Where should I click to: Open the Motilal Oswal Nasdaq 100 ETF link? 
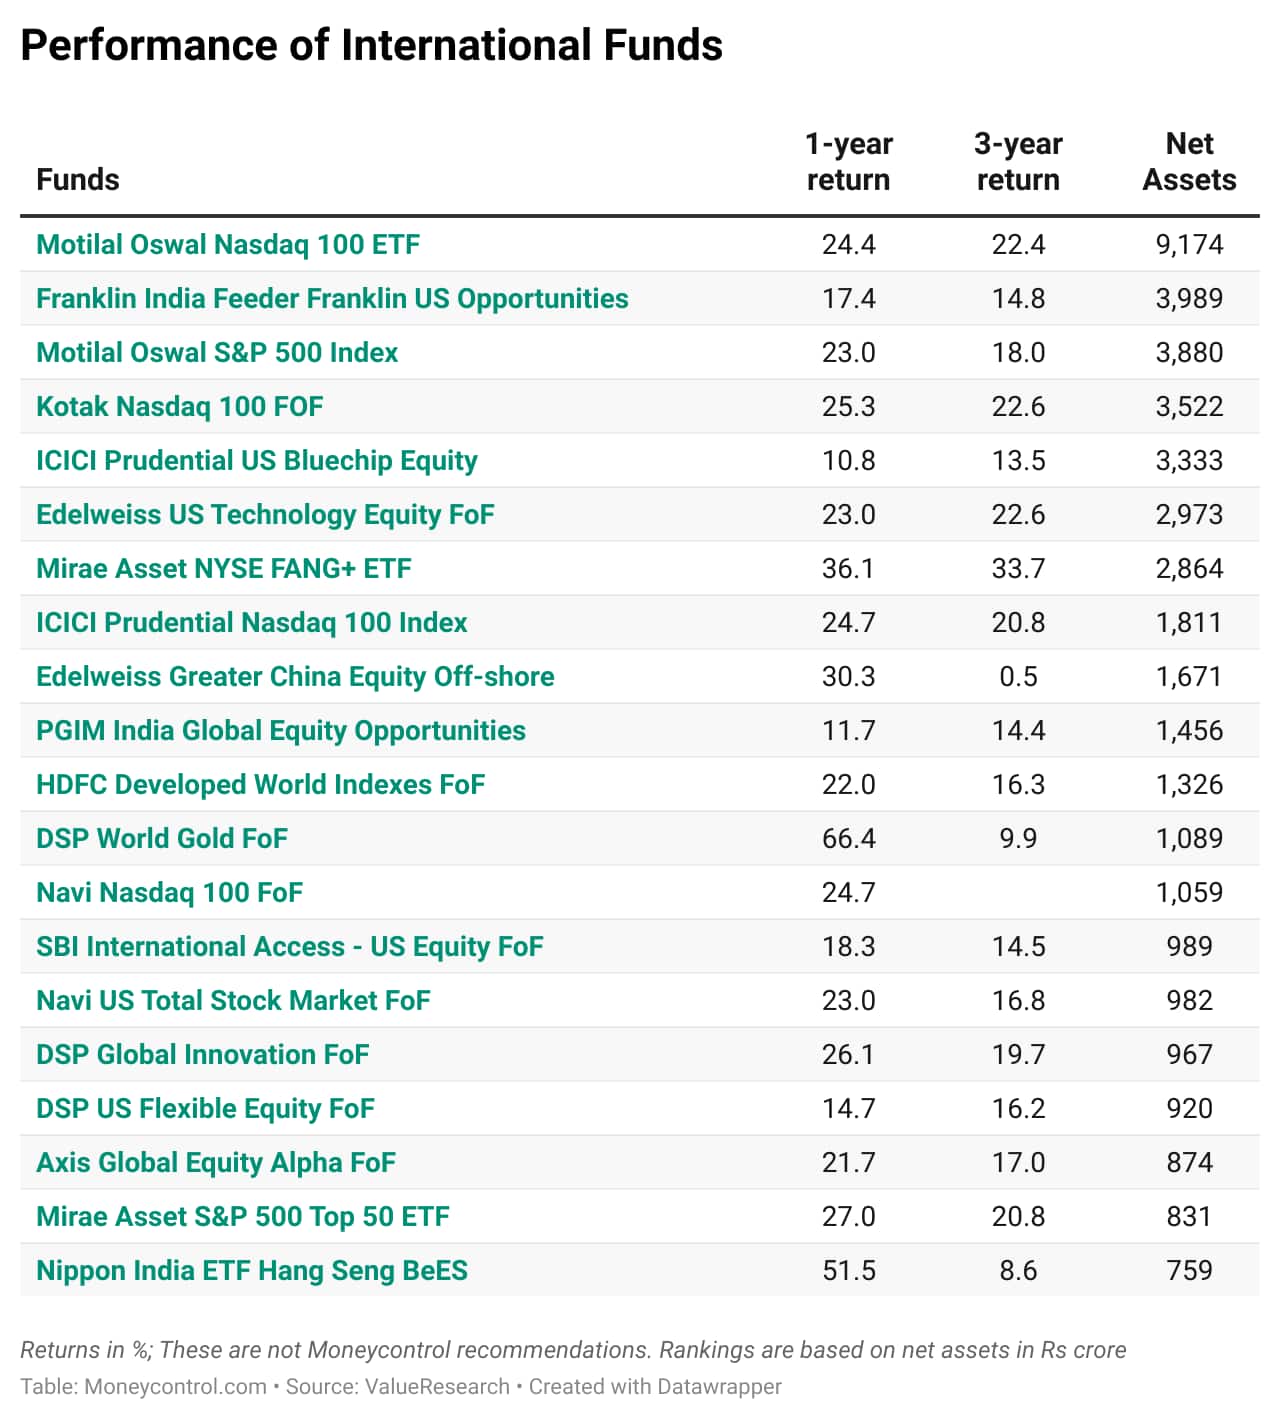click(228, 245)
